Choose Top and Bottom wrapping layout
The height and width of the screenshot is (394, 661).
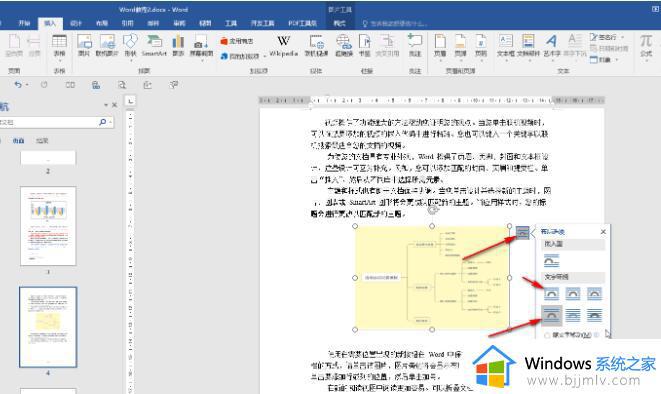pos(551,315)
